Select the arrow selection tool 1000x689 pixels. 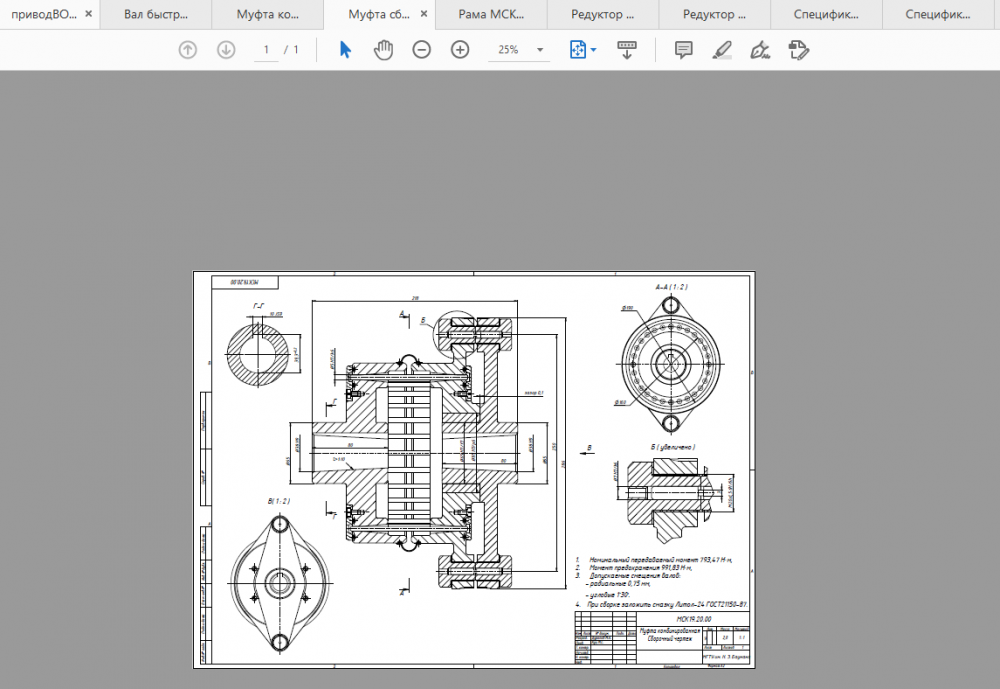coord(345,50)
